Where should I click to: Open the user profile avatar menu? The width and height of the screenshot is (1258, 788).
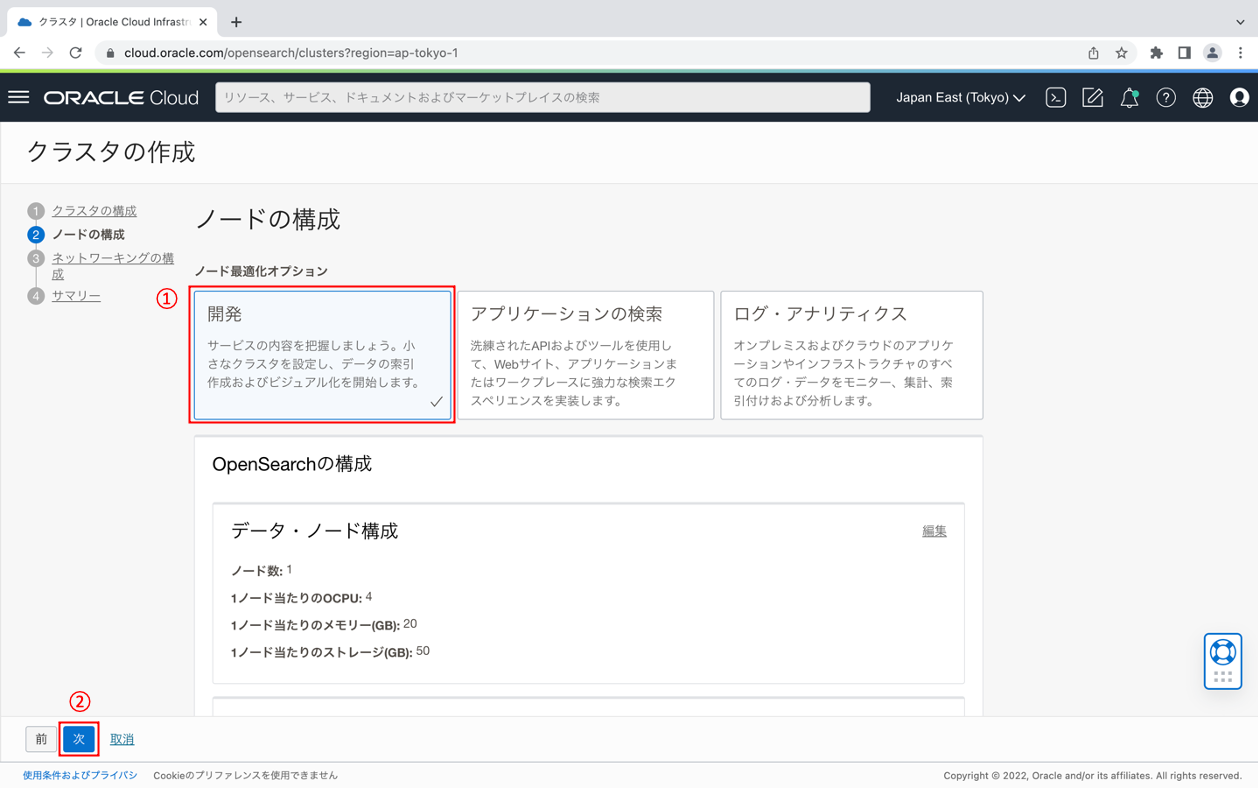tap(1239, 97)
